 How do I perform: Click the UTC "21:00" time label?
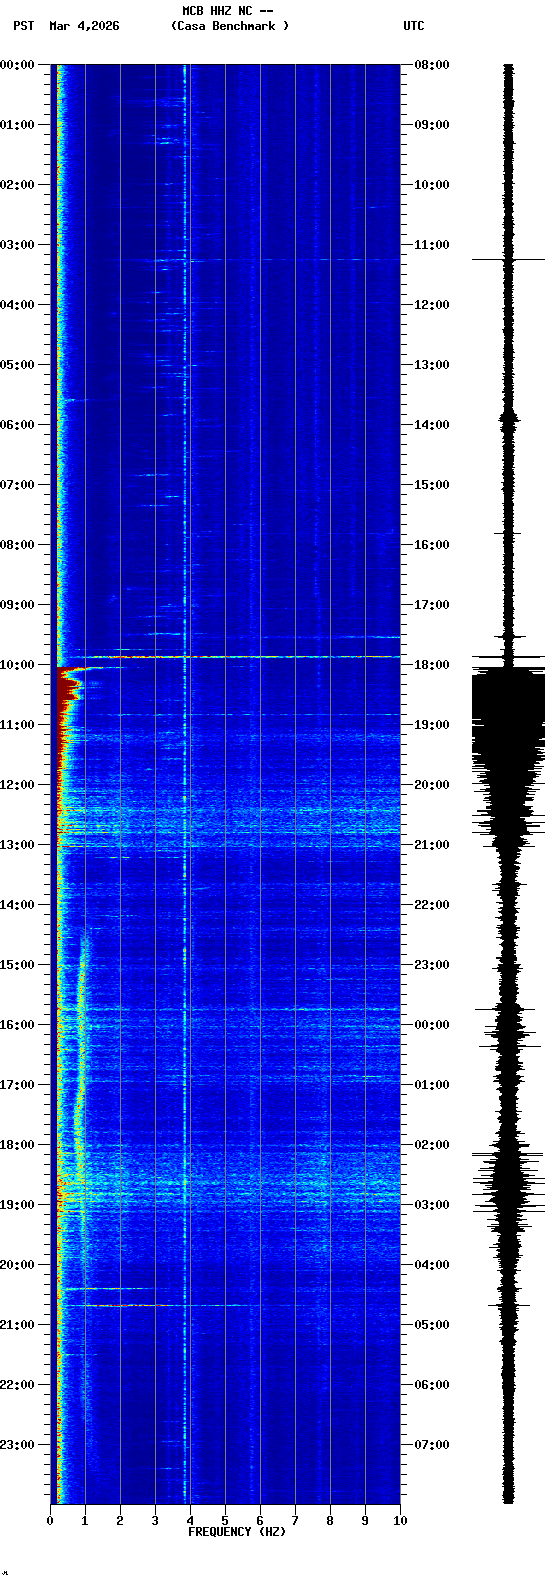pyautogui.click(x=432, y=845)
